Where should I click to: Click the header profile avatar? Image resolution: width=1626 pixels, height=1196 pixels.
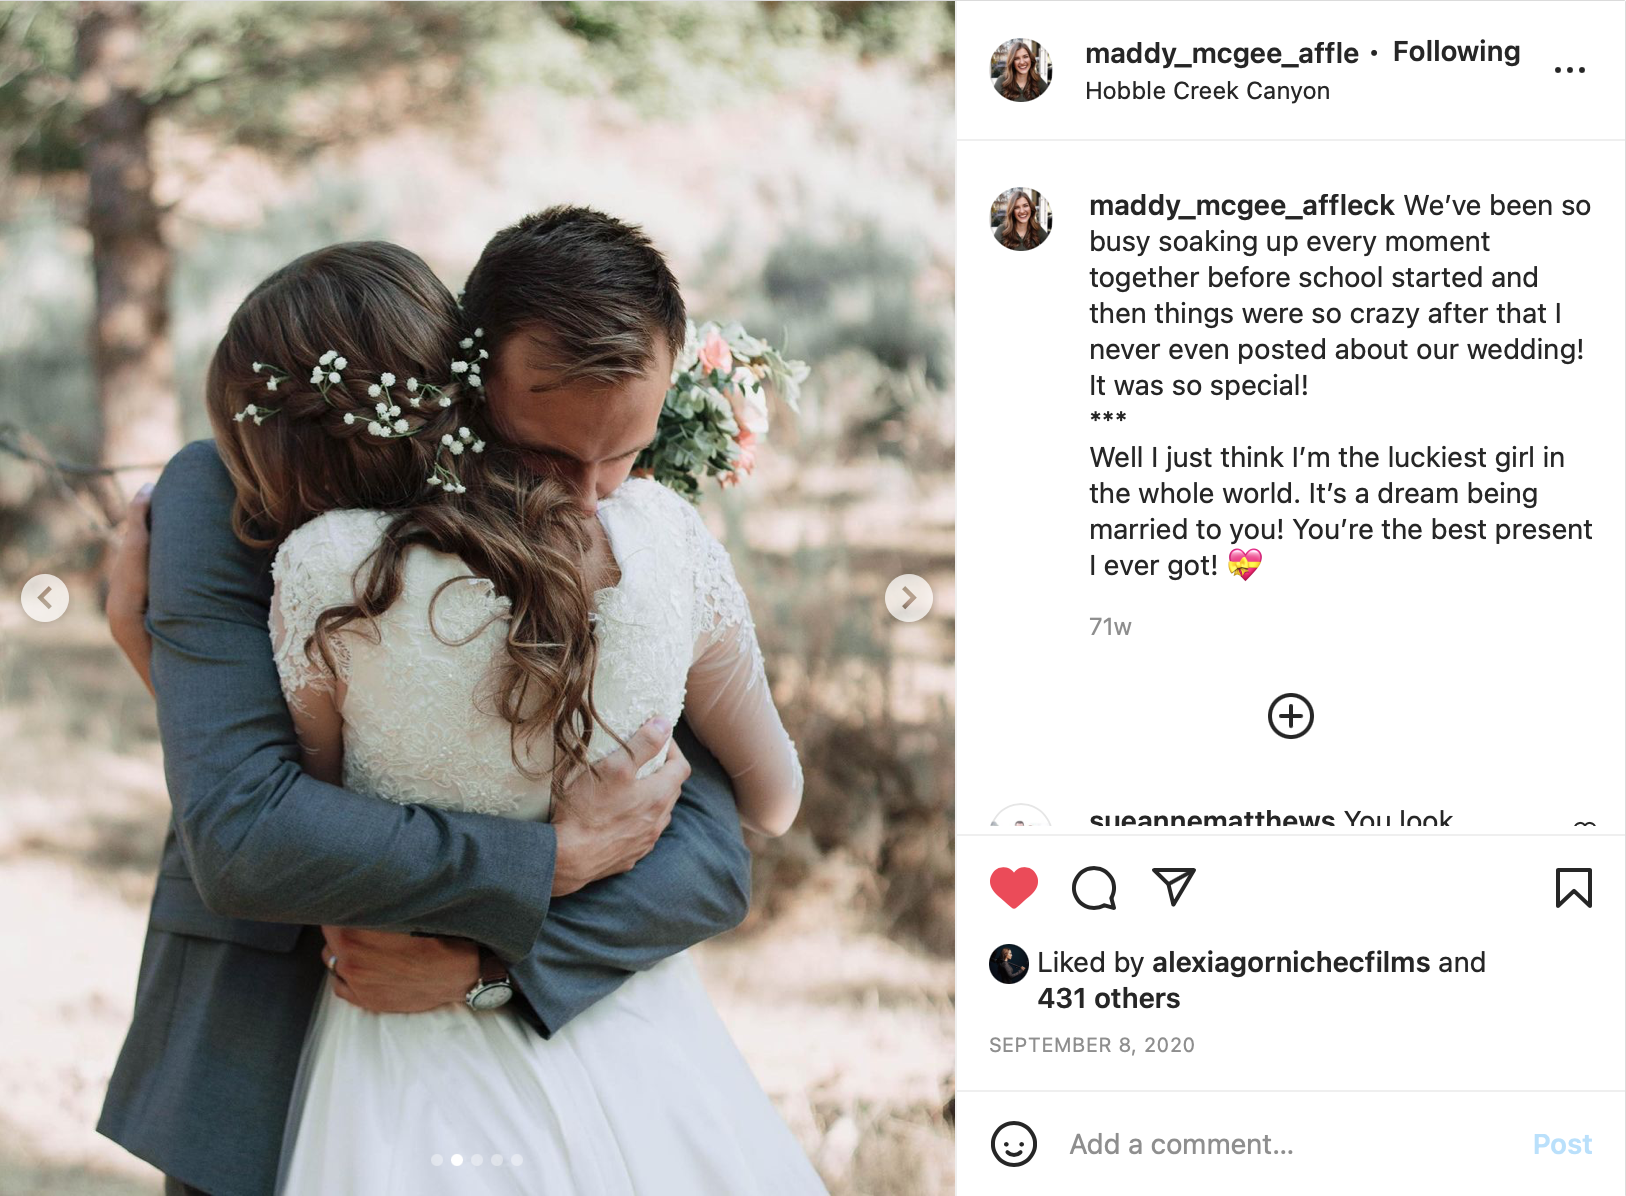tap(1021, 70)
